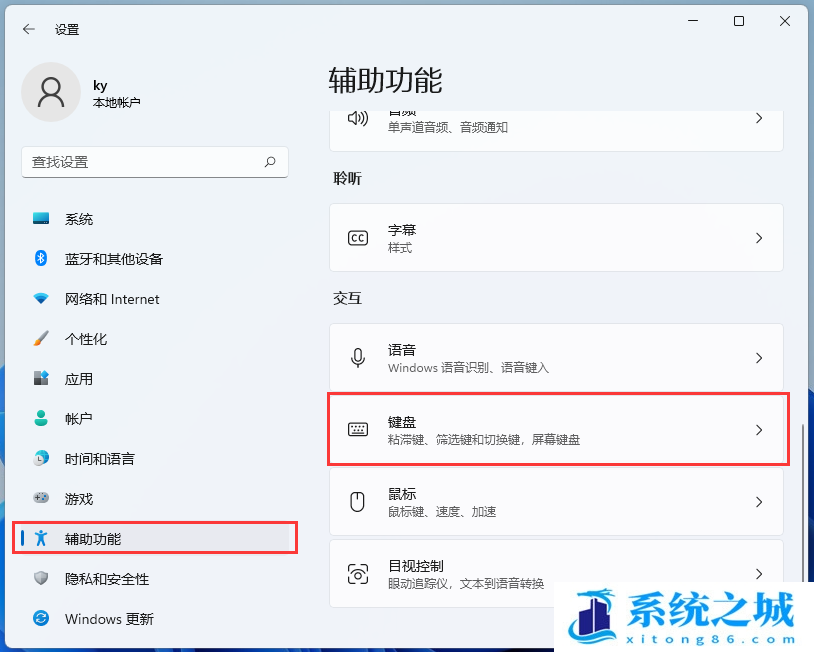Click the 查找设置 search box

(155, 162)
